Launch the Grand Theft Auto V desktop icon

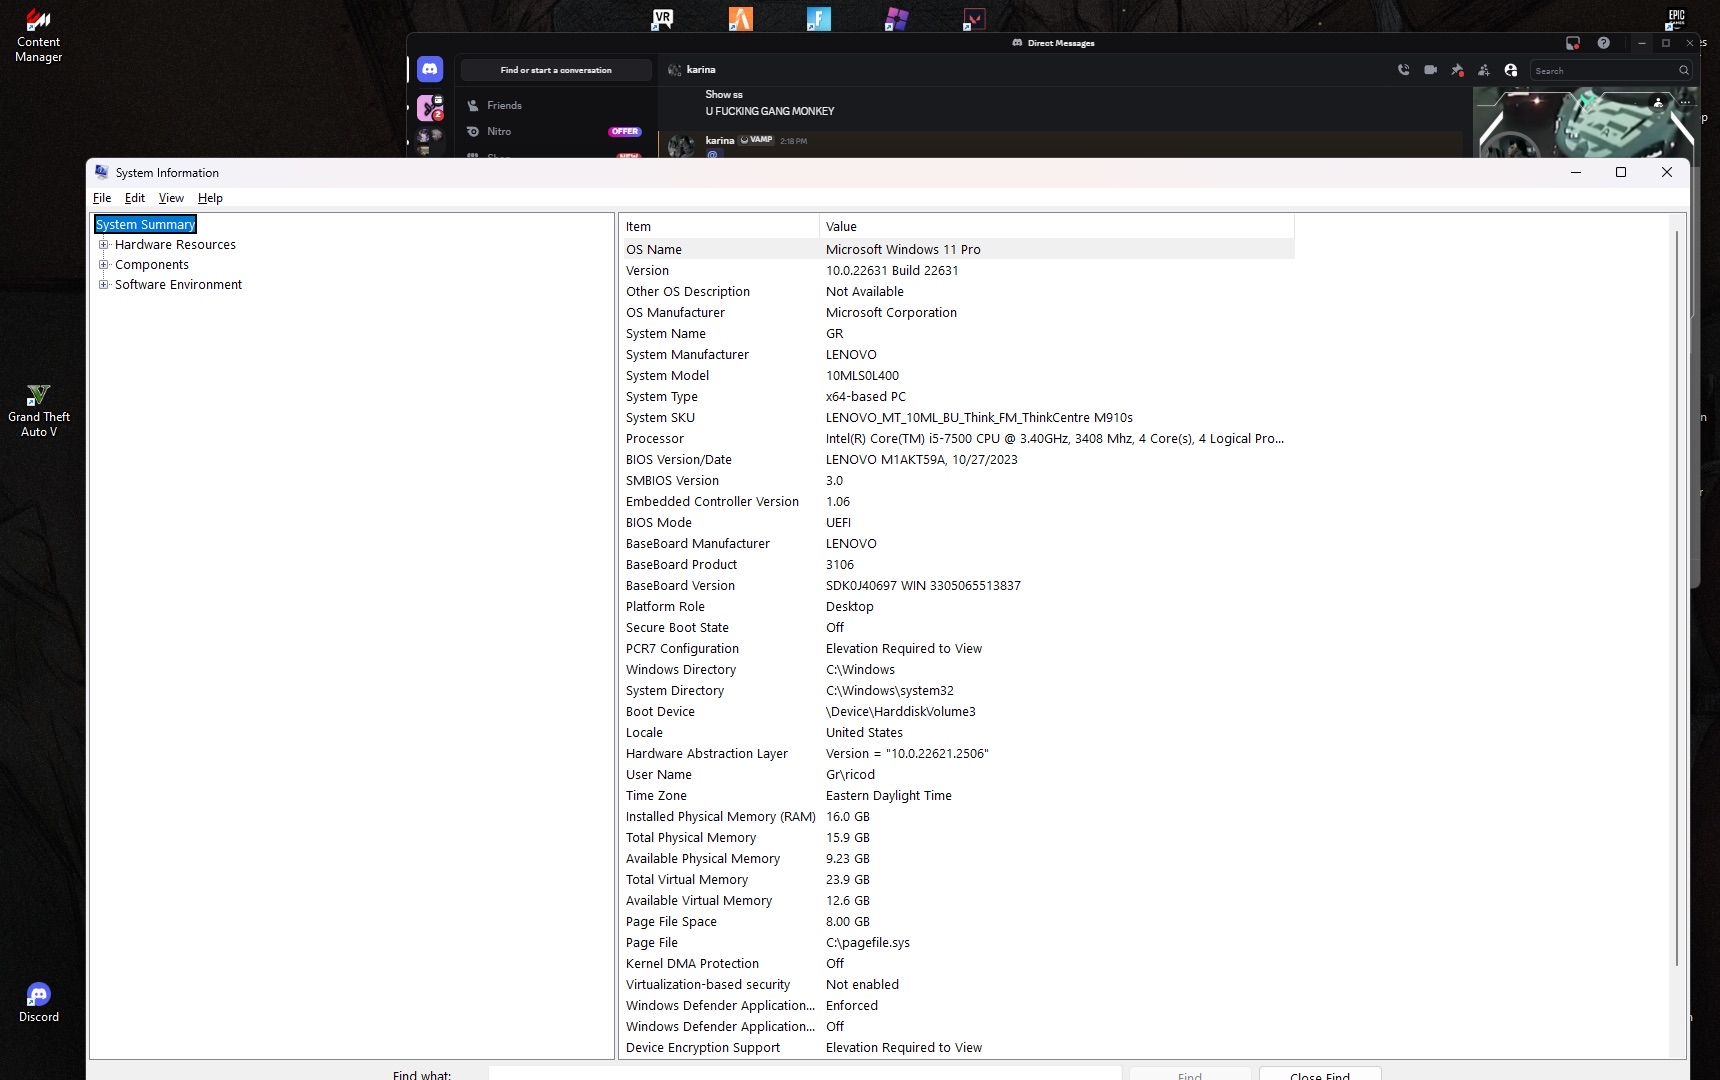[39, 411]
